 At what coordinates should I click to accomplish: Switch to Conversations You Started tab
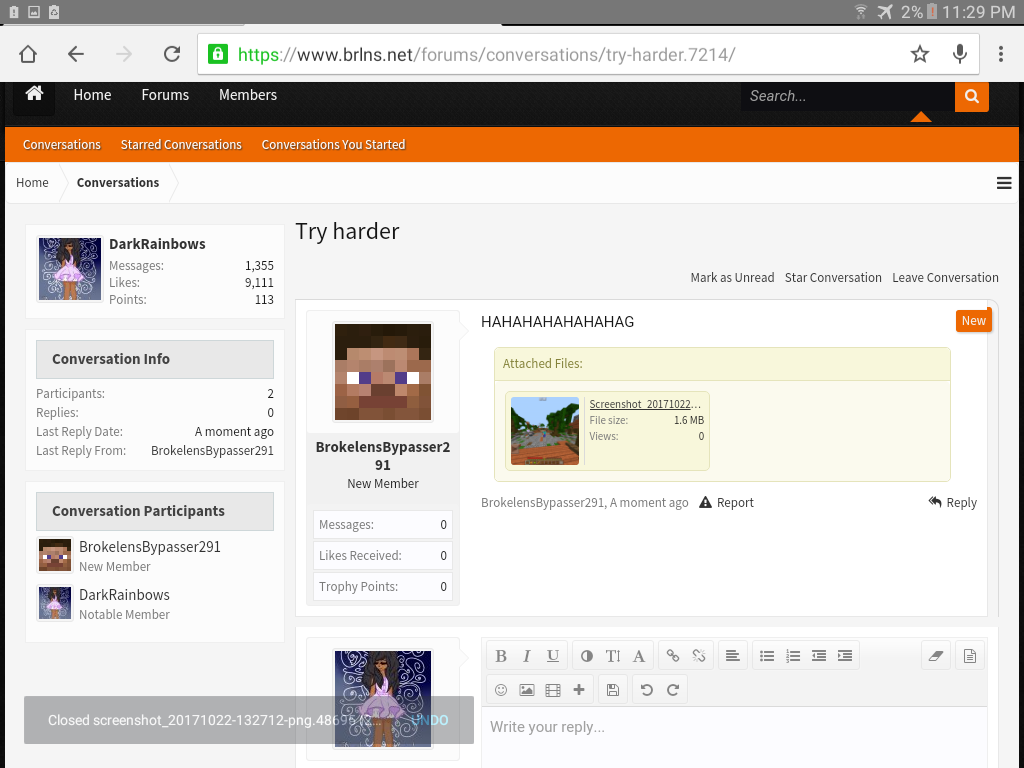click(333, 144)
